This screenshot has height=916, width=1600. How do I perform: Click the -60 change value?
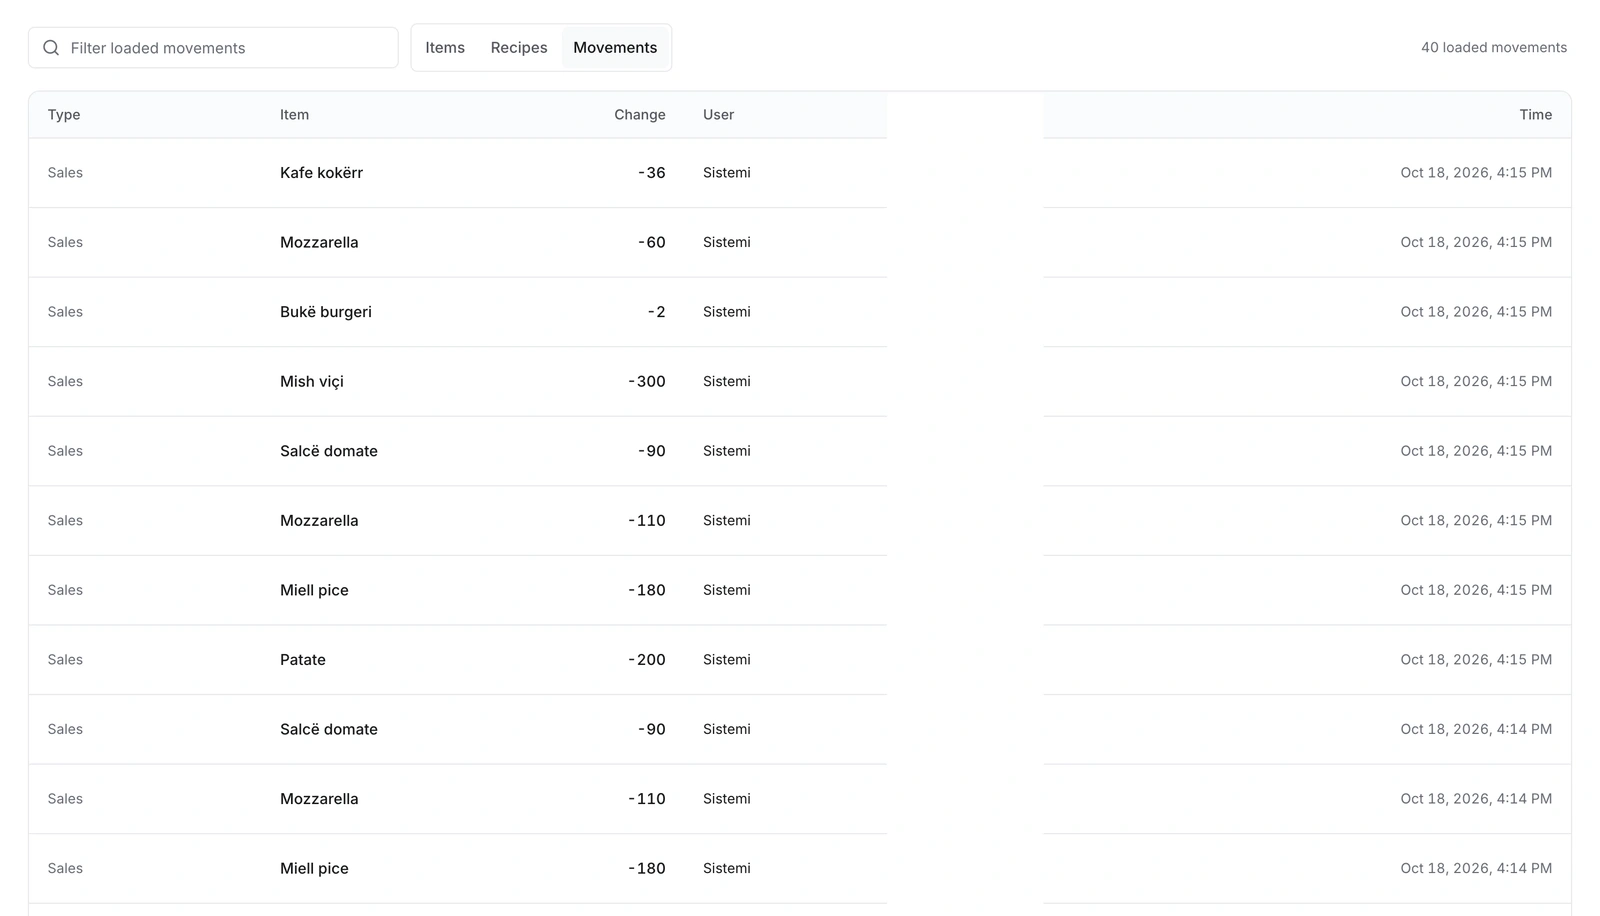[x=652, y=243]
